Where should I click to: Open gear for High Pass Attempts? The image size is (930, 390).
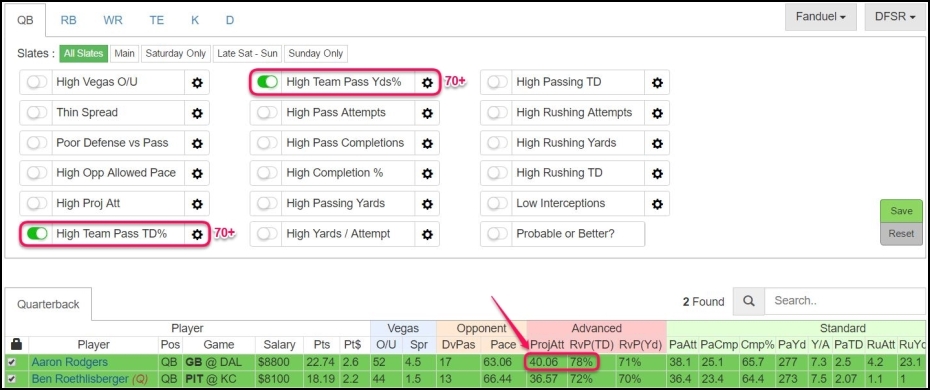tap(427, 113)
